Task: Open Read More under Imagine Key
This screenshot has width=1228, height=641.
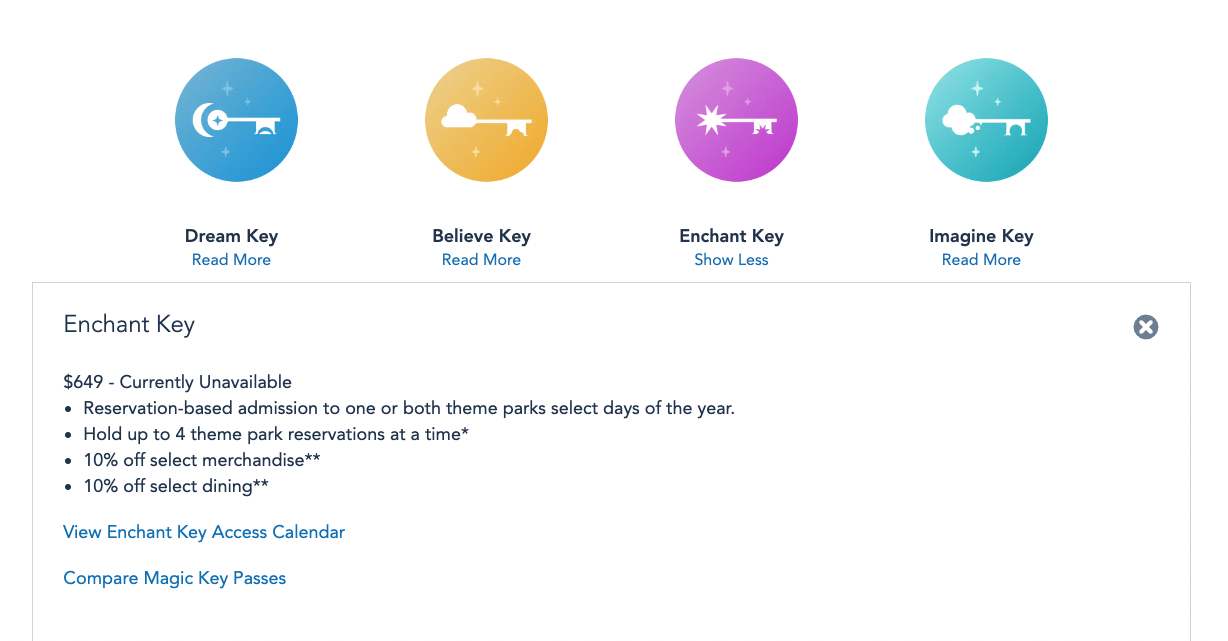Action: click(981, 260)
